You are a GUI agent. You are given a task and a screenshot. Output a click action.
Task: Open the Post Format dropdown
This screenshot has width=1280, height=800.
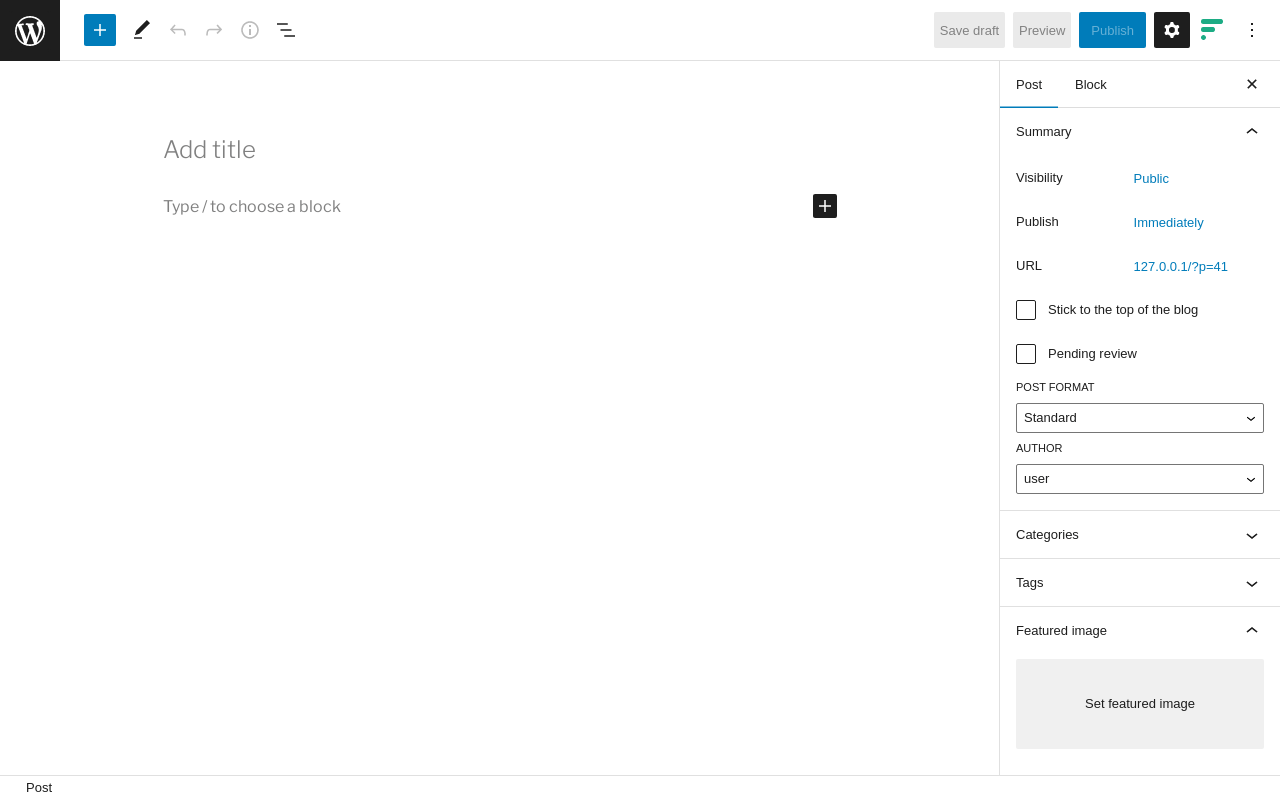1140,418
